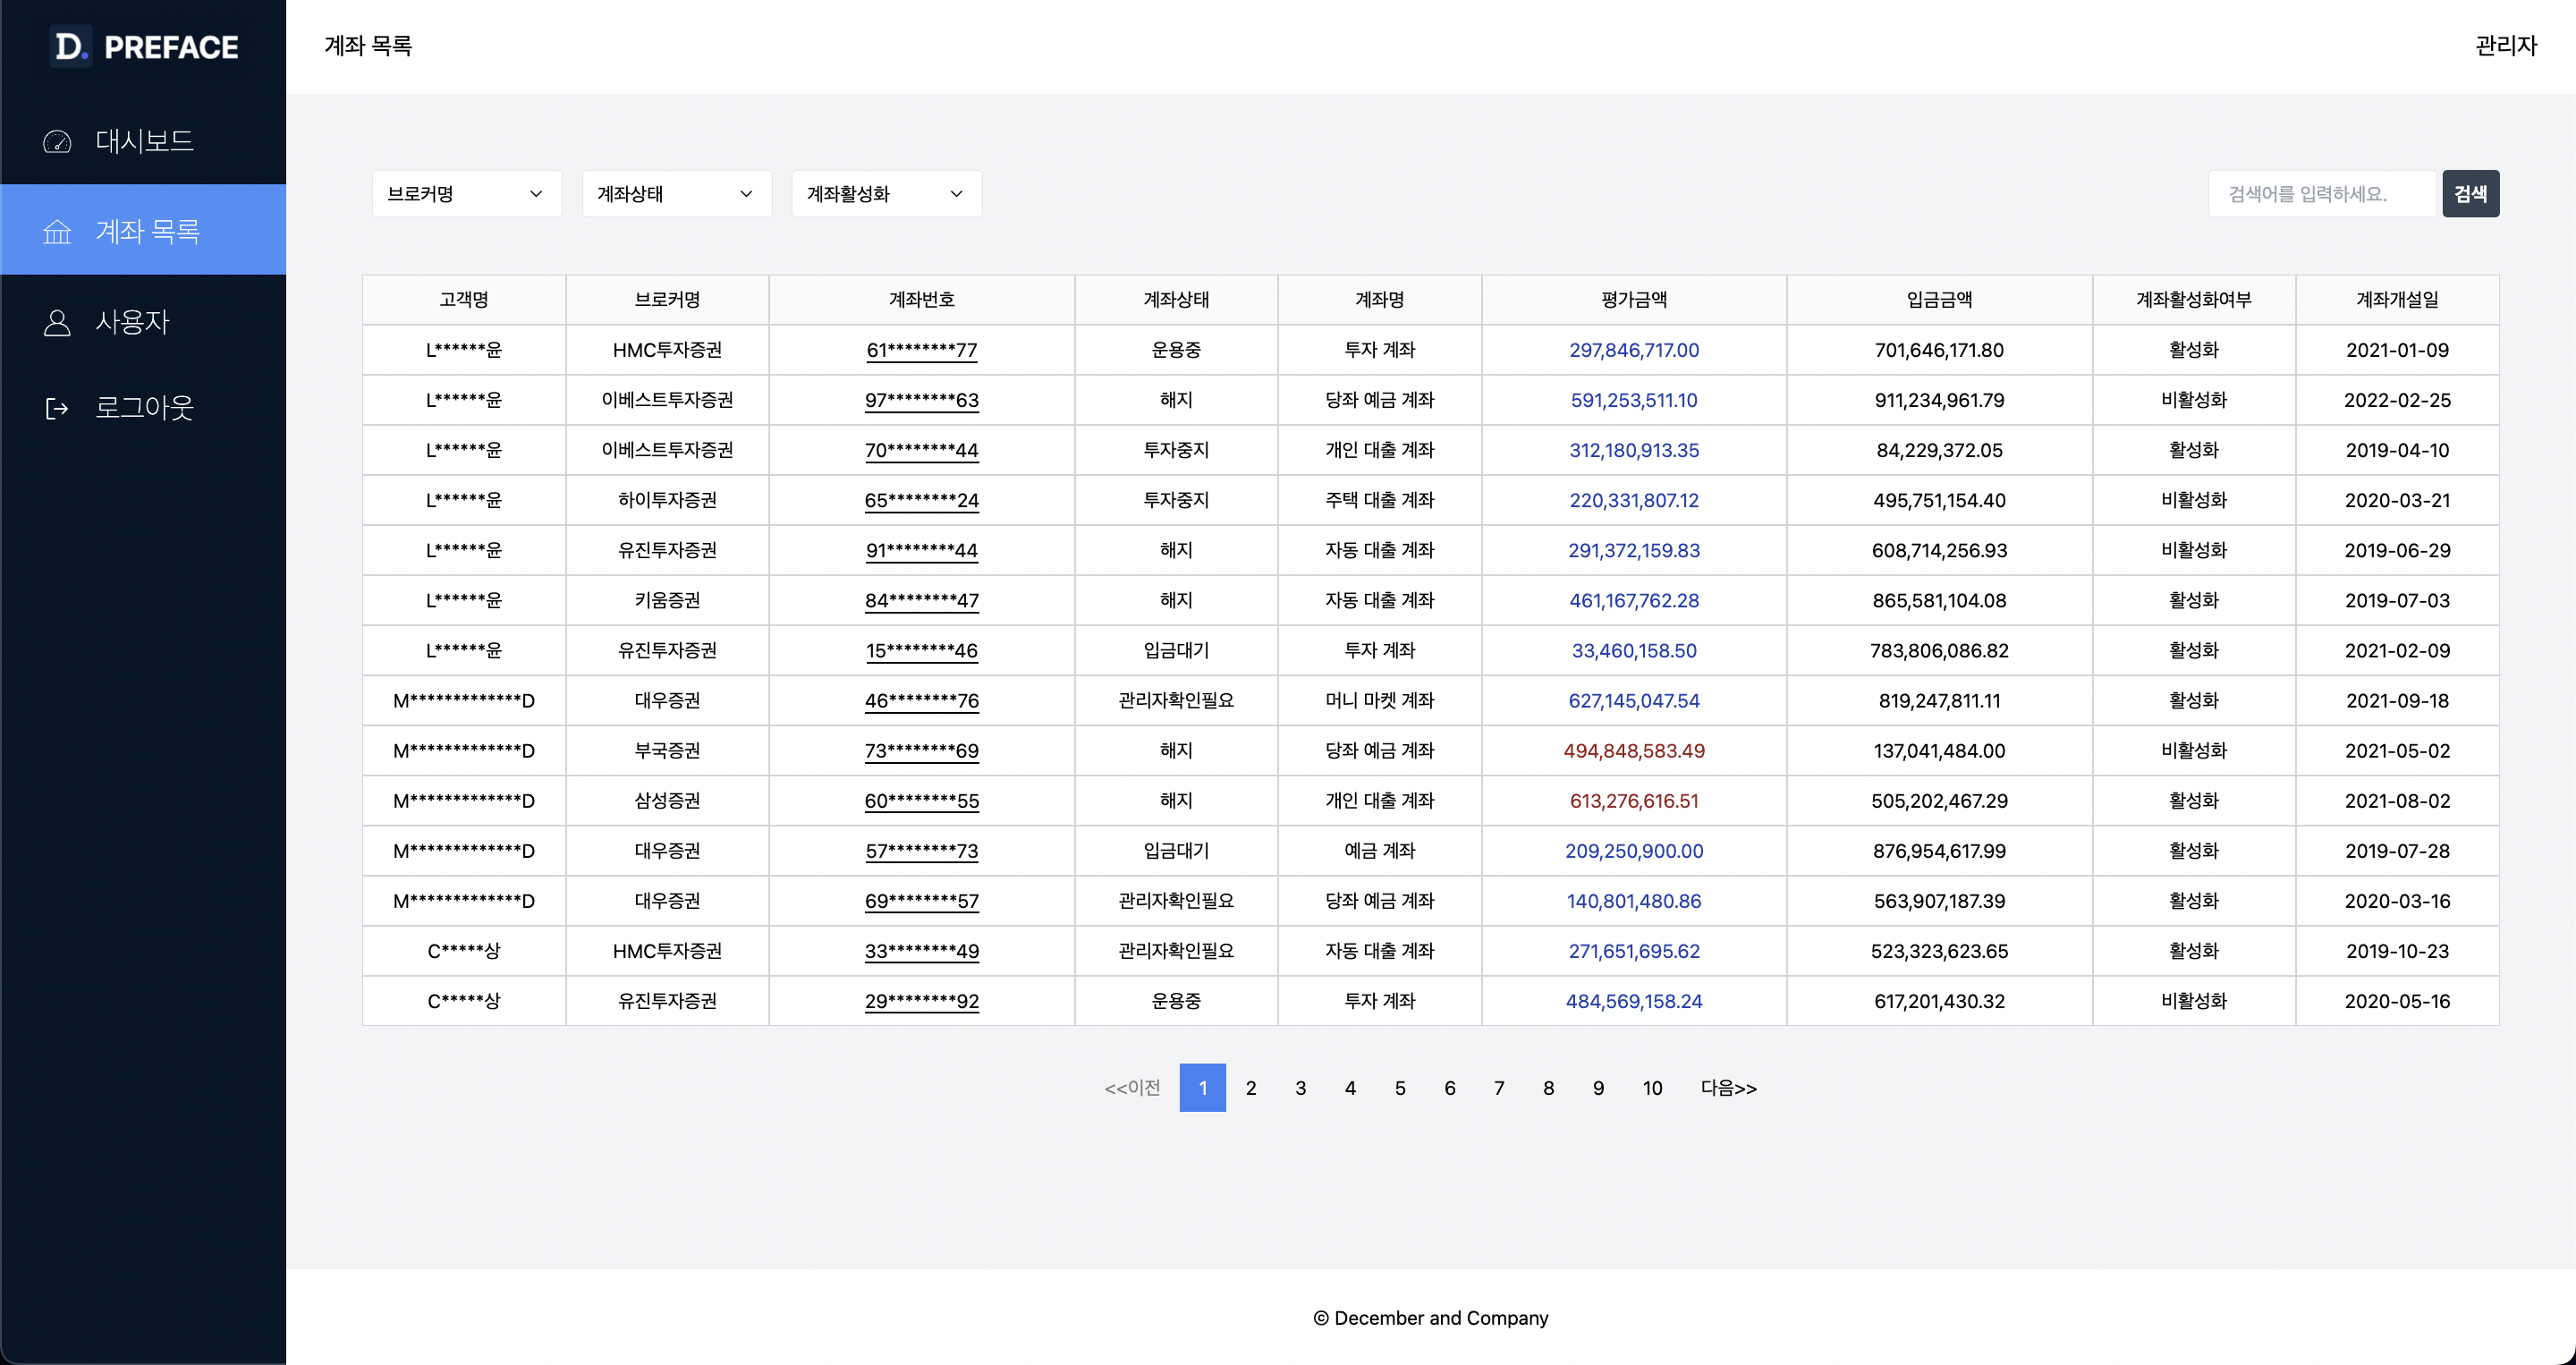The width and height of the screenshot is (2576, 1365).
Task: Click the 검색 search button
Action: pos(2470,193)
